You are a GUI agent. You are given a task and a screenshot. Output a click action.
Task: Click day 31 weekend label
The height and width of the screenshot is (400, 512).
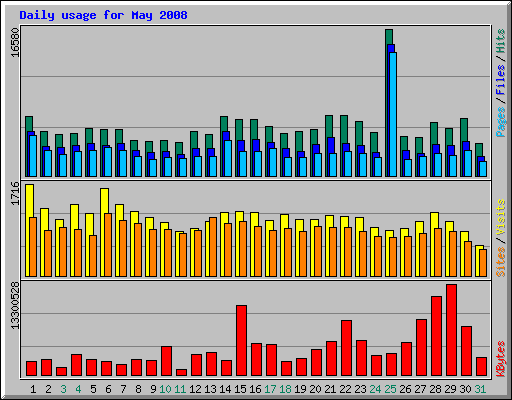480,389
